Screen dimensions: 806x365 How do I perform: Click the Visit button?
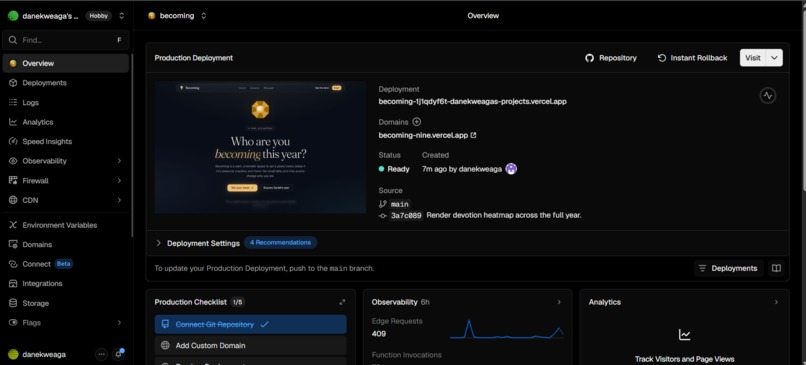coord(753,58)
